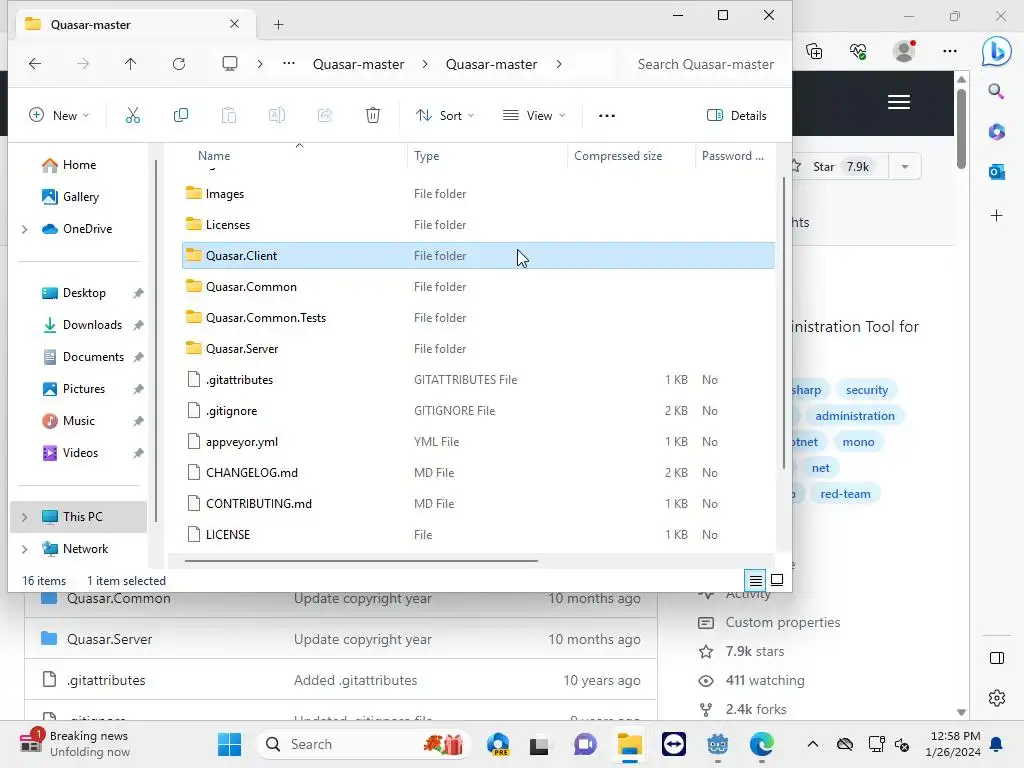Close the Quasar-master tab
The image size is (1024, 768).
234,24
